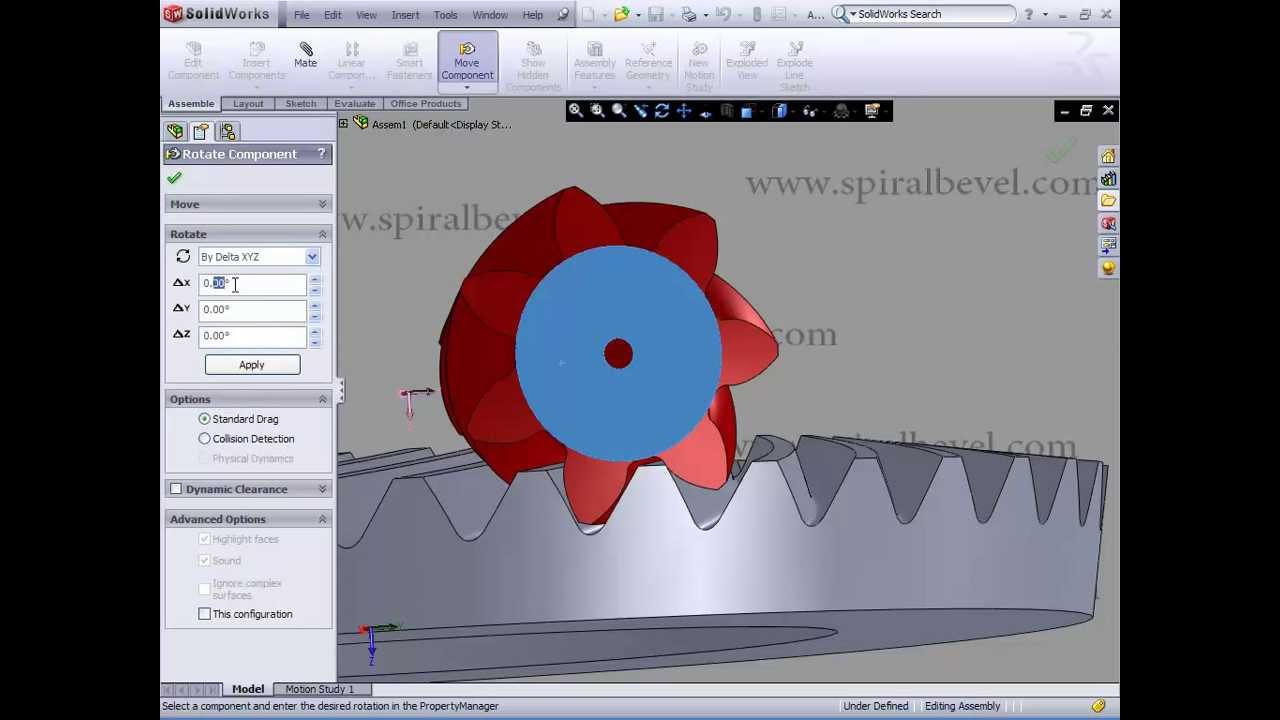Click the Delta X spinner arrows

(x=315, y=285)
